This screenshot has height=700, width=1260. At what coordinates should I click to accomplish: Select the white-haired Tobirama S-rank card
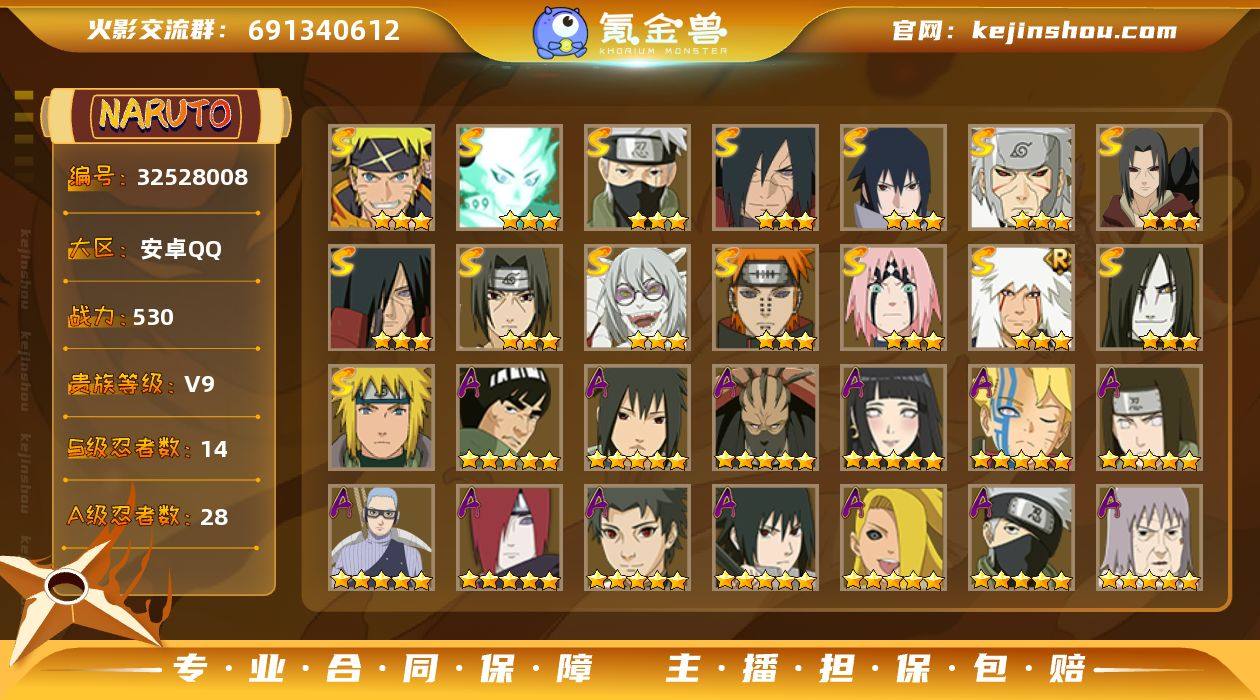[x=1021, y=178]
